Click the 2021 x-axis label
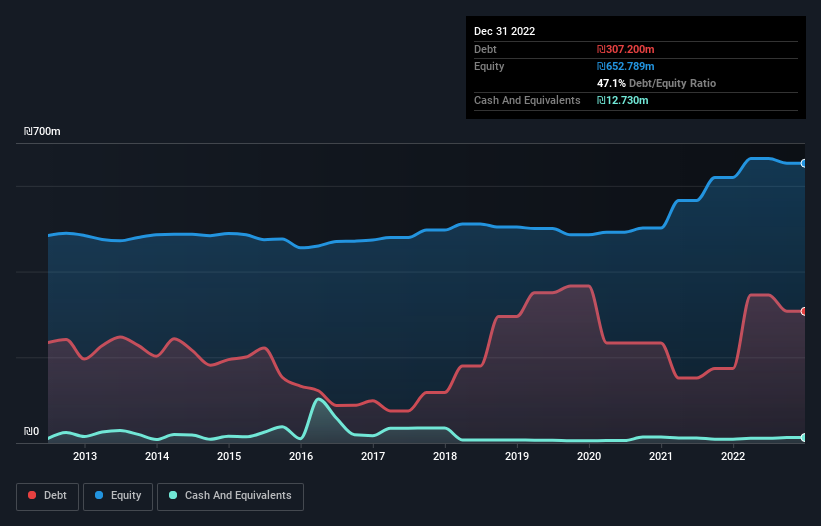The width and height of the screenshot is (821, 526). click(x=661, y=456)
